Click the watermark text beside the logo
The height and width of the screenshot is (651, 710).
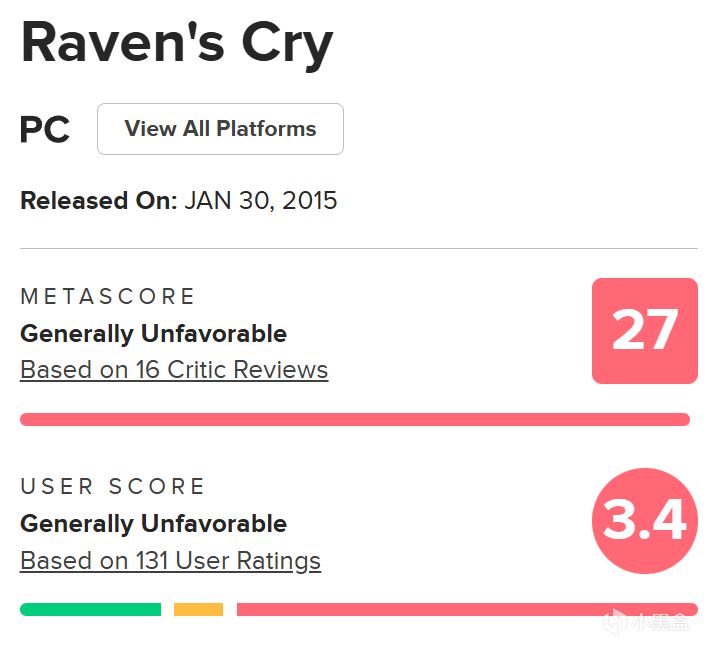tap(661, 623)
